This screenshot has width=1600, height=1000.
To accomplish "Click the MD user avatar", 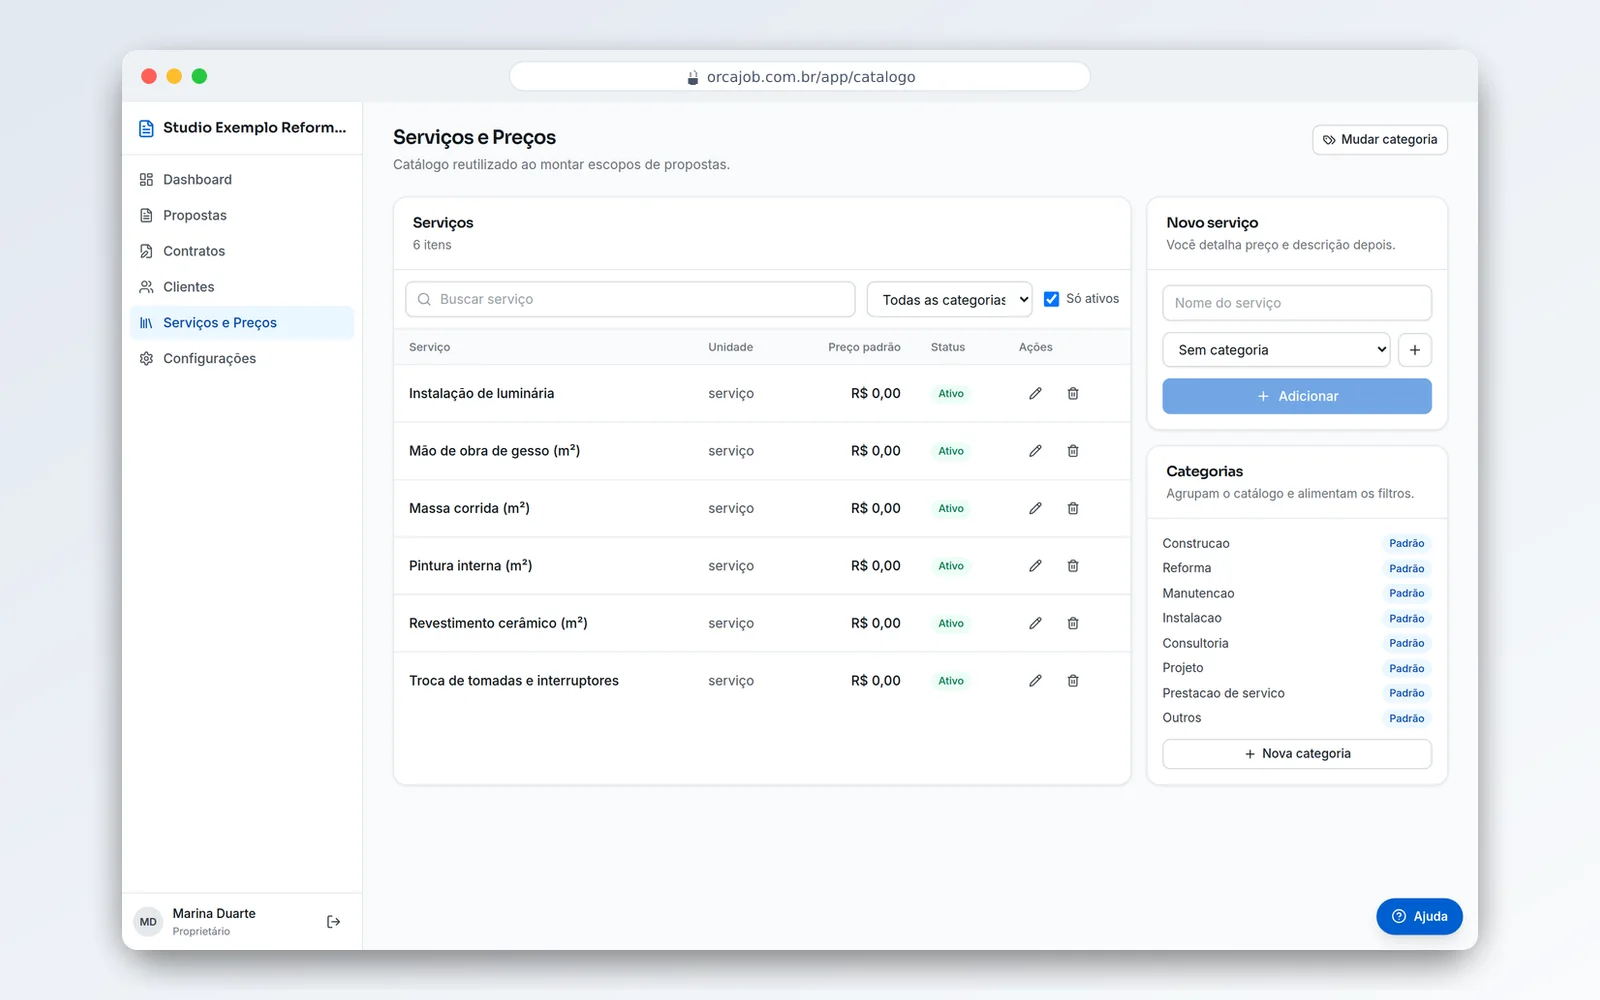I will (x=148, y=922).
